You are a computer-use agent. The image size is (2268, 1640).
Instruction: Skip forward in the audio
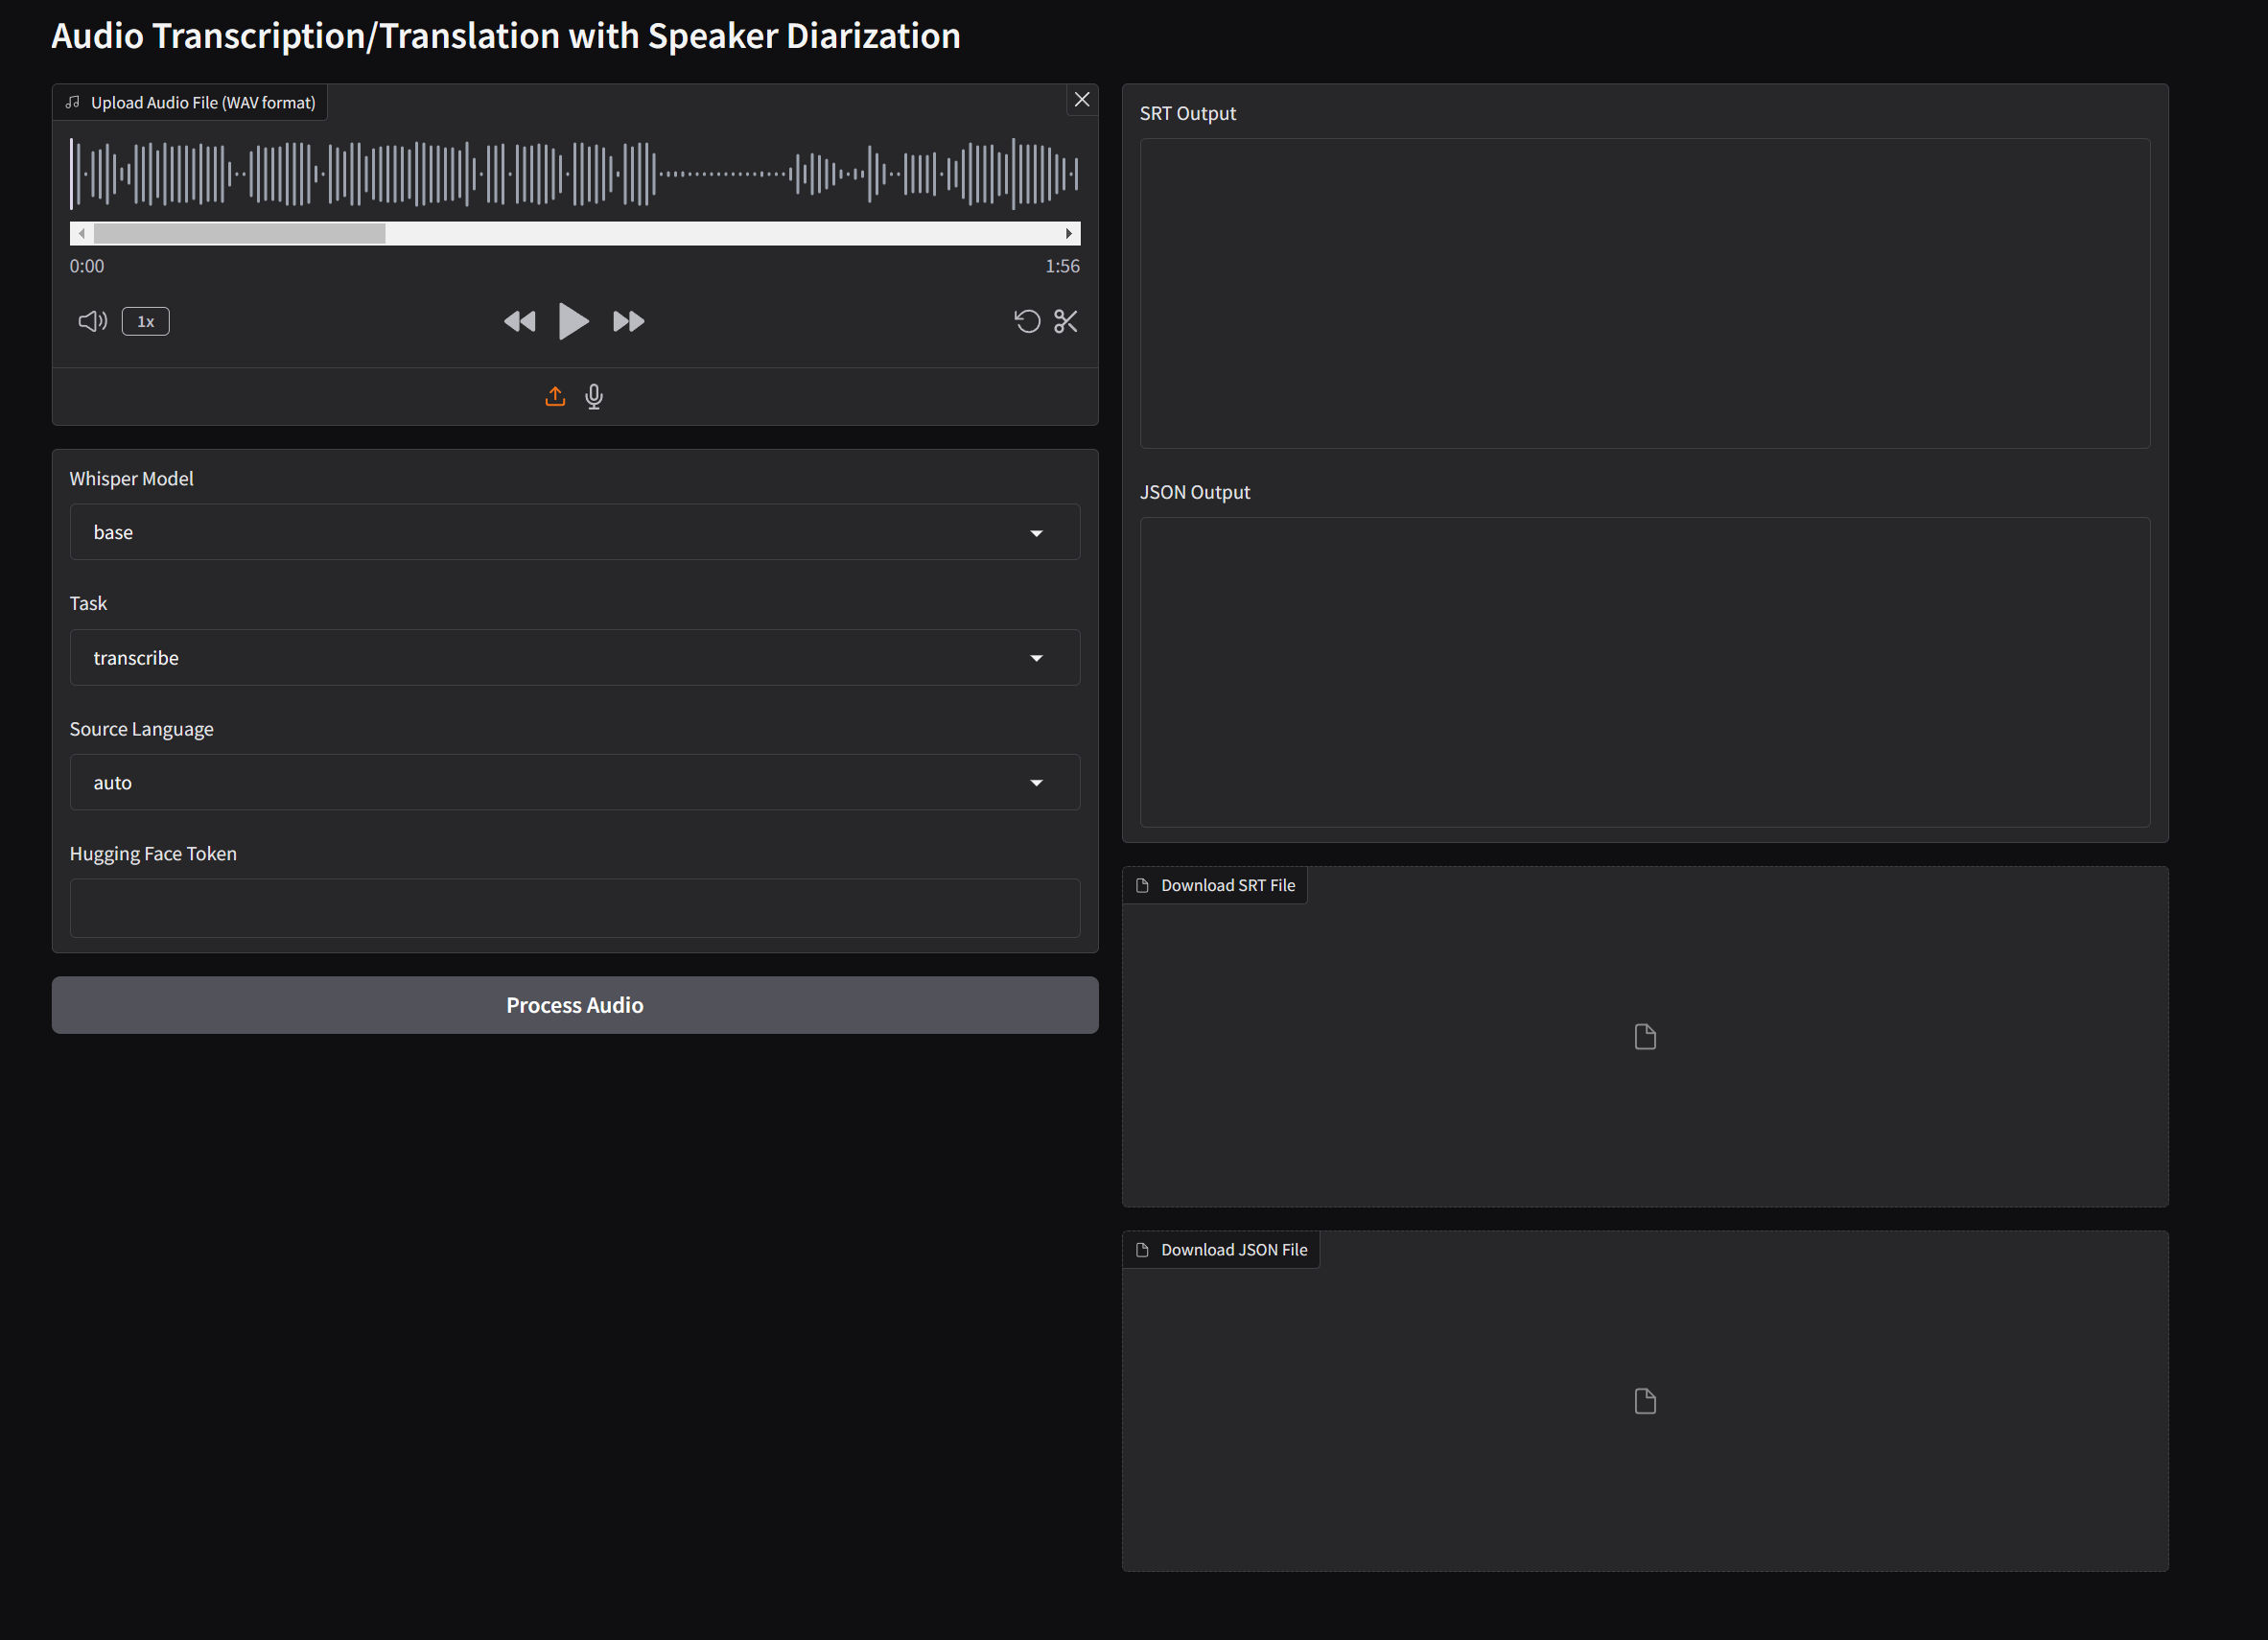(x=628, y=321)
